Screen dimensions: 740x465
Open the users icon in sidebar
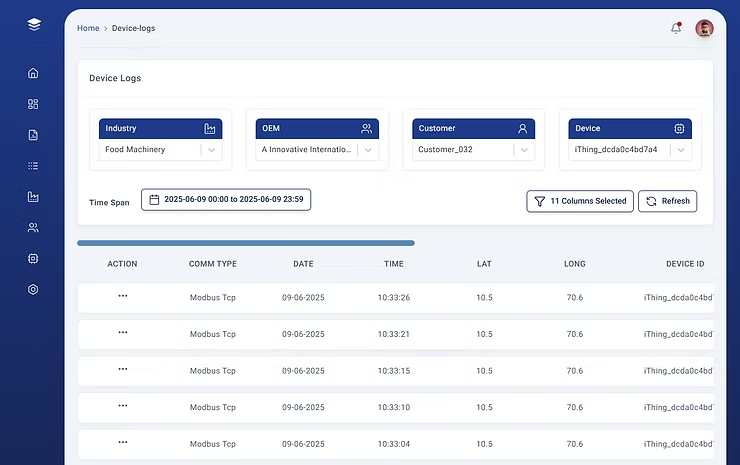(x=33, y=228)
